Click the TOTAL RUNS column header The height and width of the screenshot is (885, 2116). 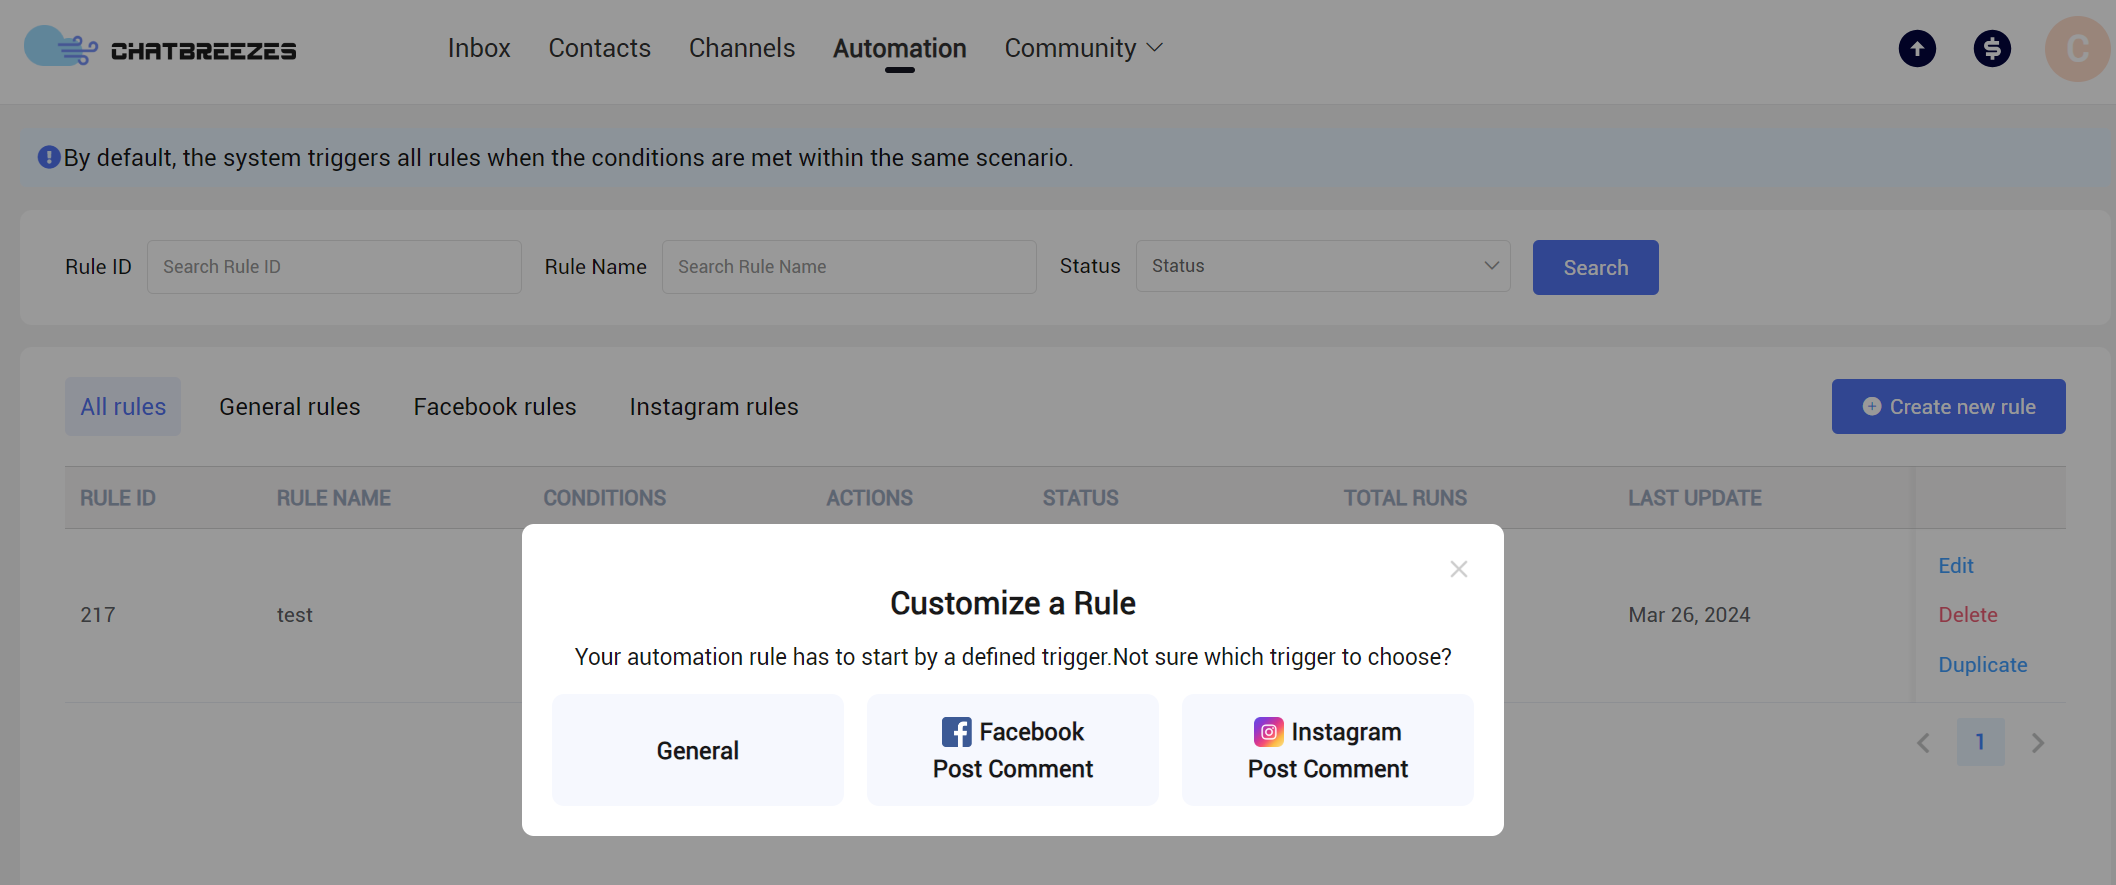(x=1405, y=497)
